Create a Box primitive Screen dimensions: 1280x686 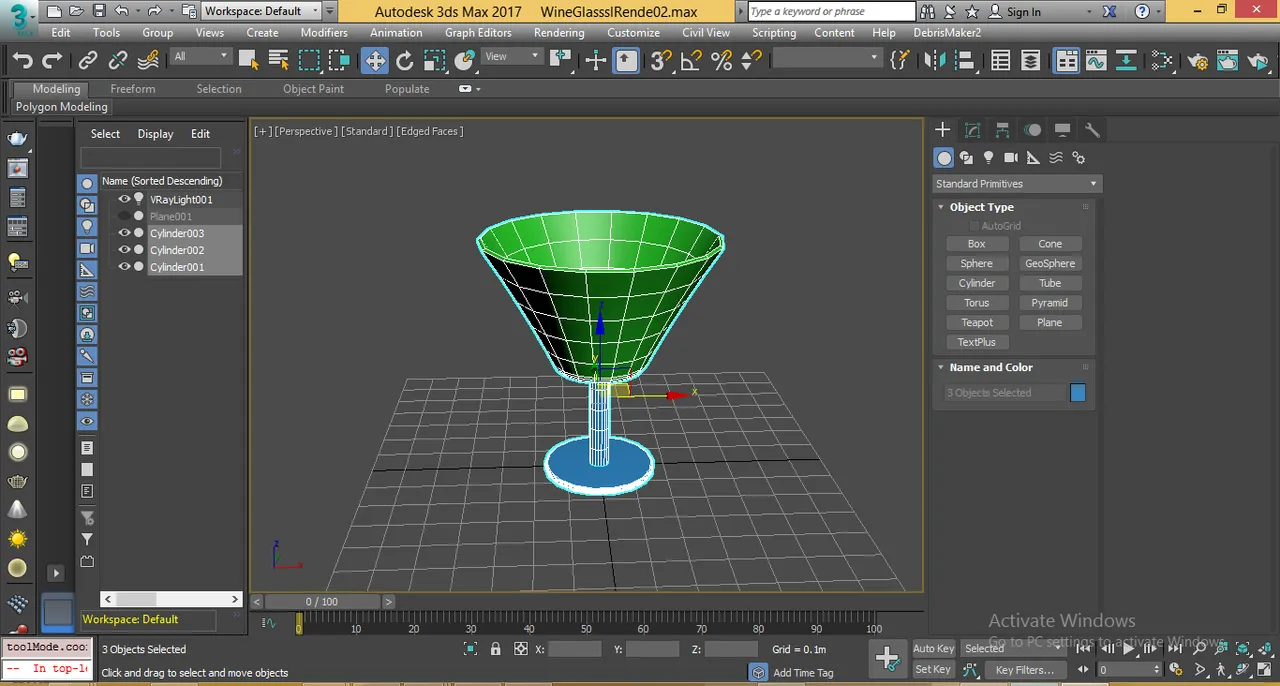coord(977,244)
